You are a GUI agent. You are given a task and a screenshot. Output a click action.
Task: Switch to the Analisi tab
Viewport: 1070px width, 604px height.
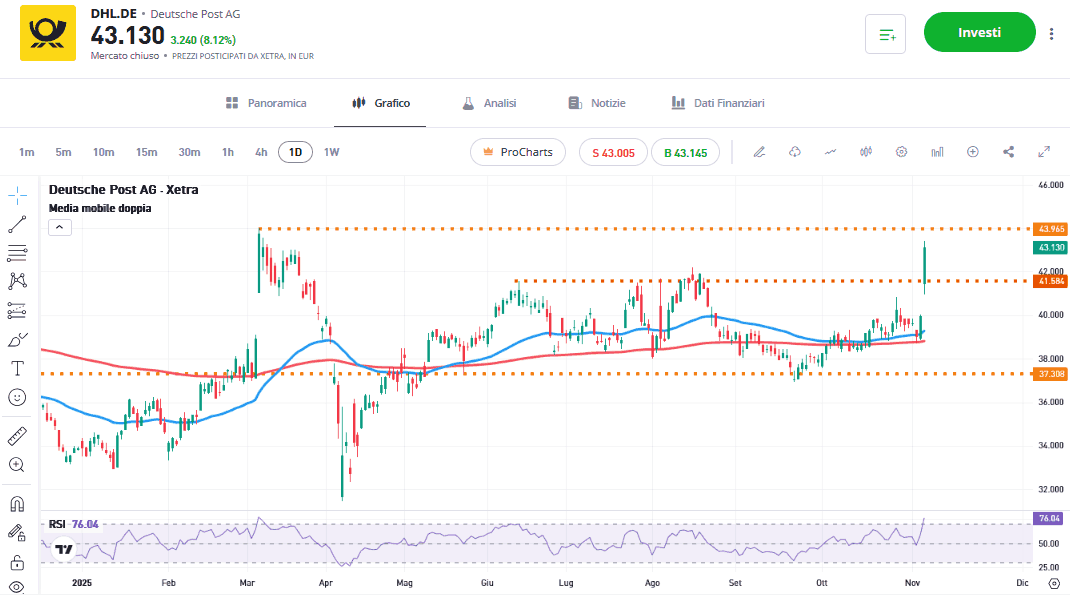coord(489,103)
